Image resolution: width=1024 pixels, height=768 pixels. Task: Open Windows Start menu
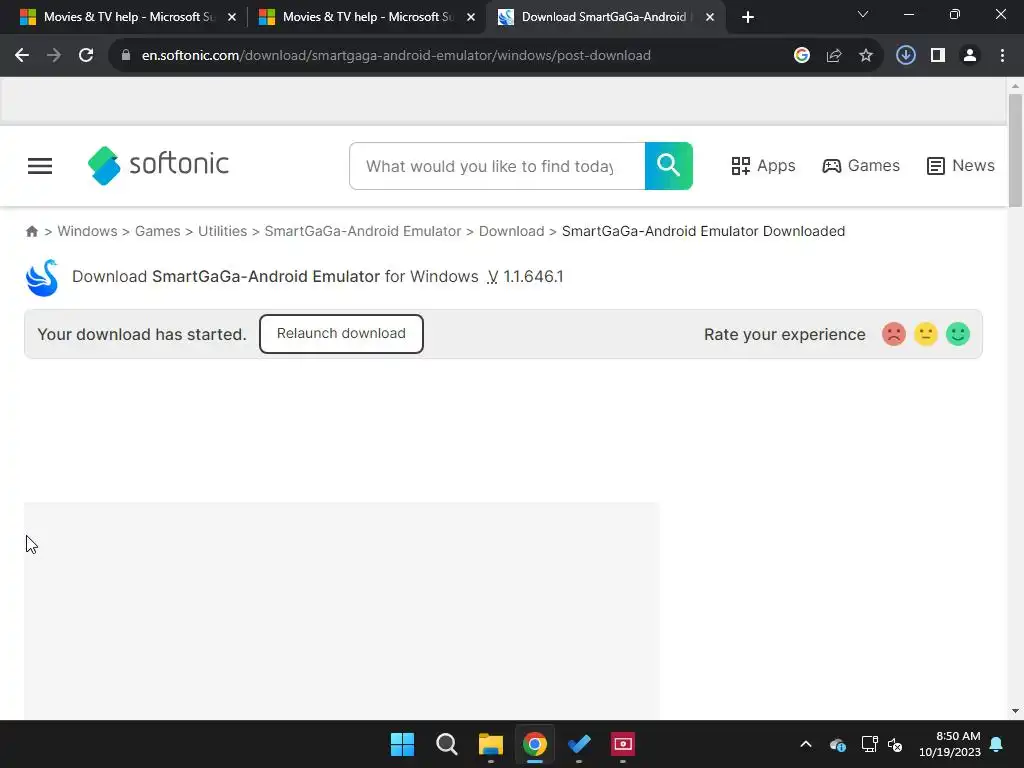(x=402, y=744)
